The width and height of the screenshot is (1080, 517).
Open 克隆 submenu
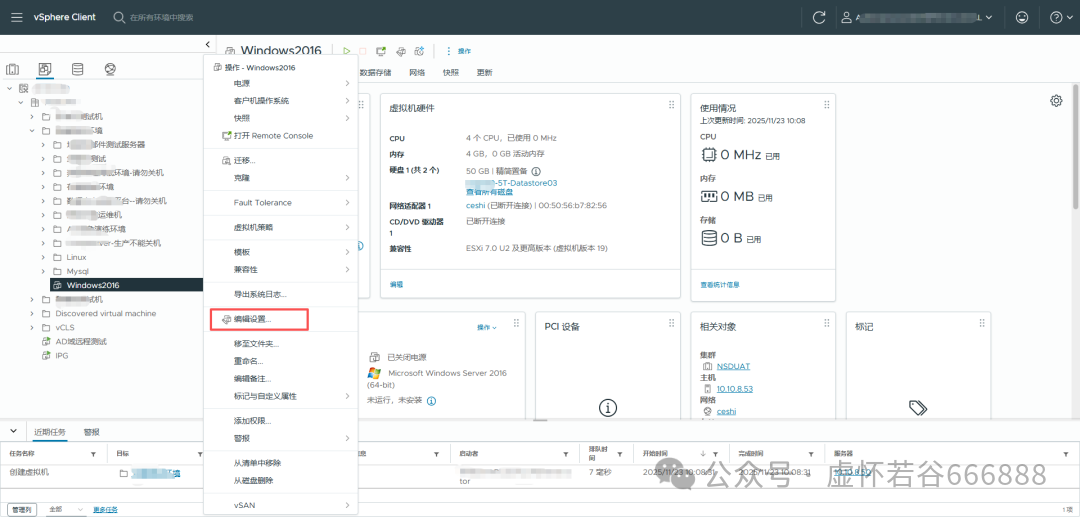(x=281, y=178)
